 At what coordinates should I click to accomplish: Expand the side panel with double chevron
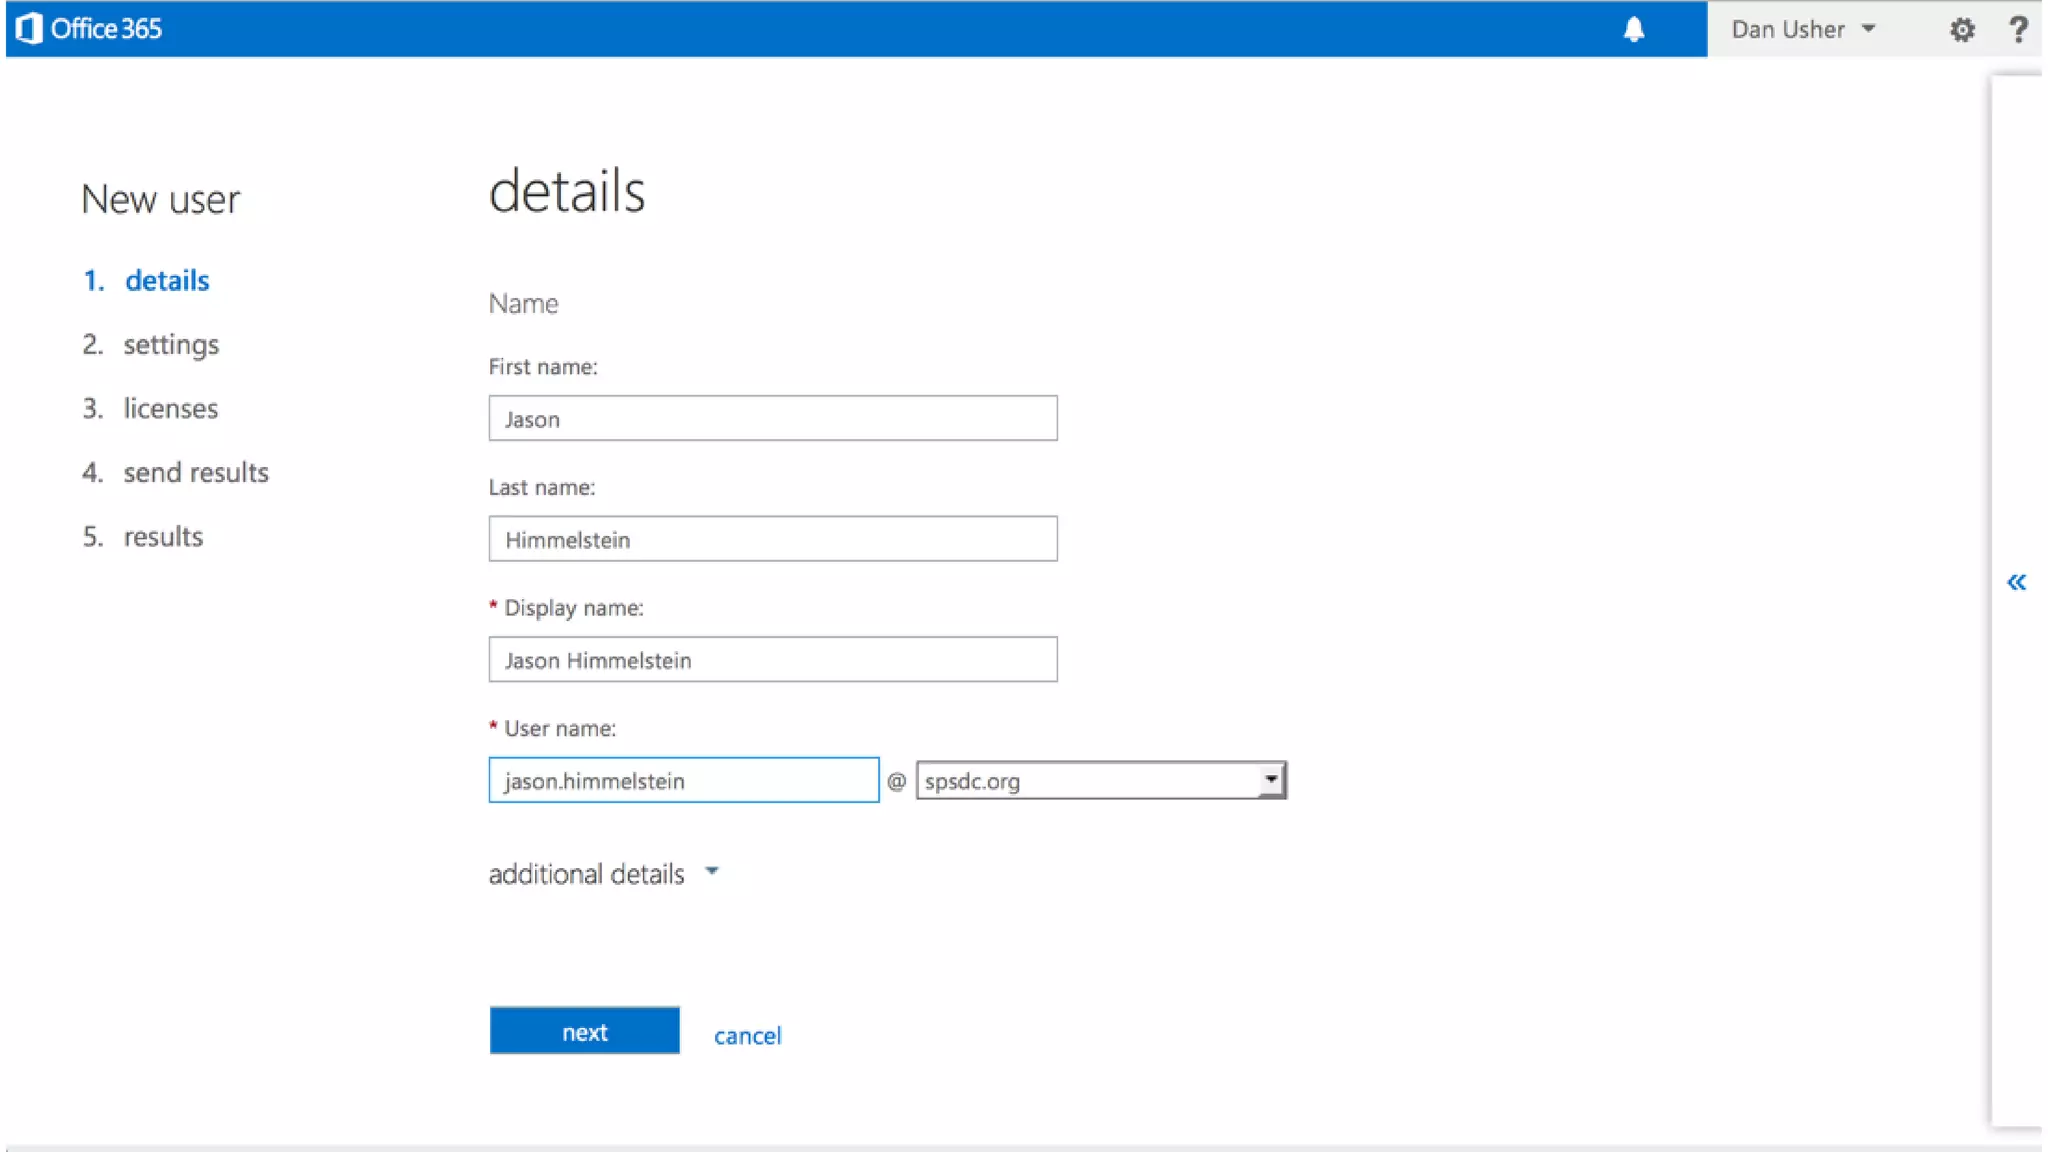pyautogui.click(x=2016, y=582)
